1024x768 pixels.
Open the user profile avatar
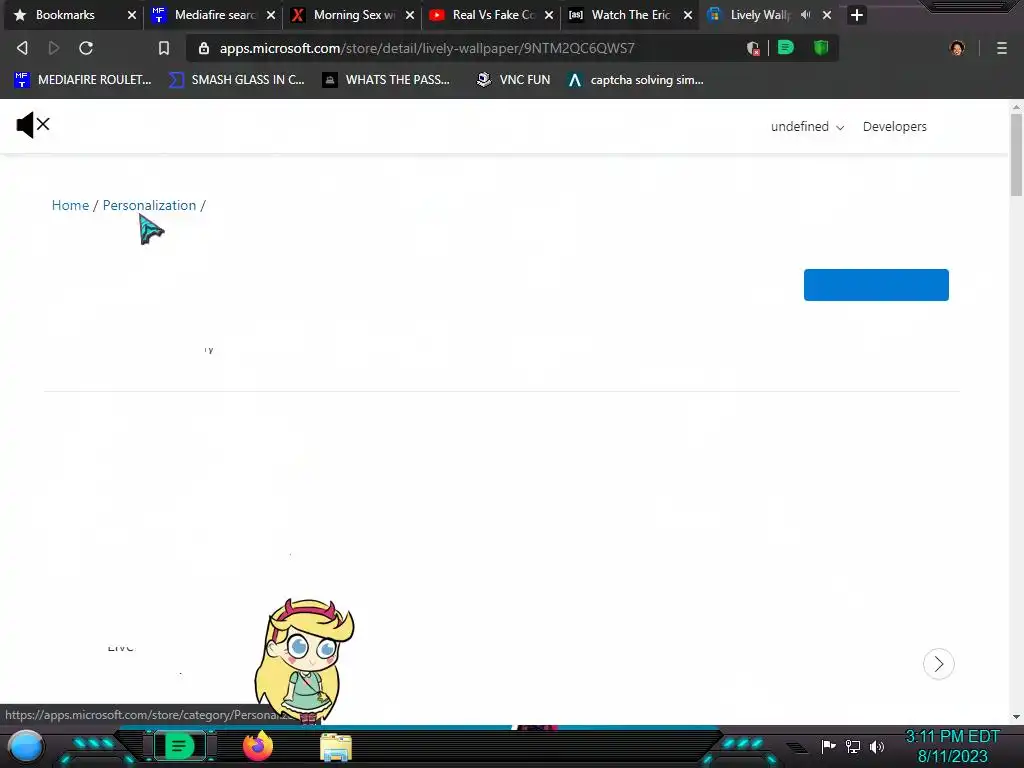pos(957,48)
